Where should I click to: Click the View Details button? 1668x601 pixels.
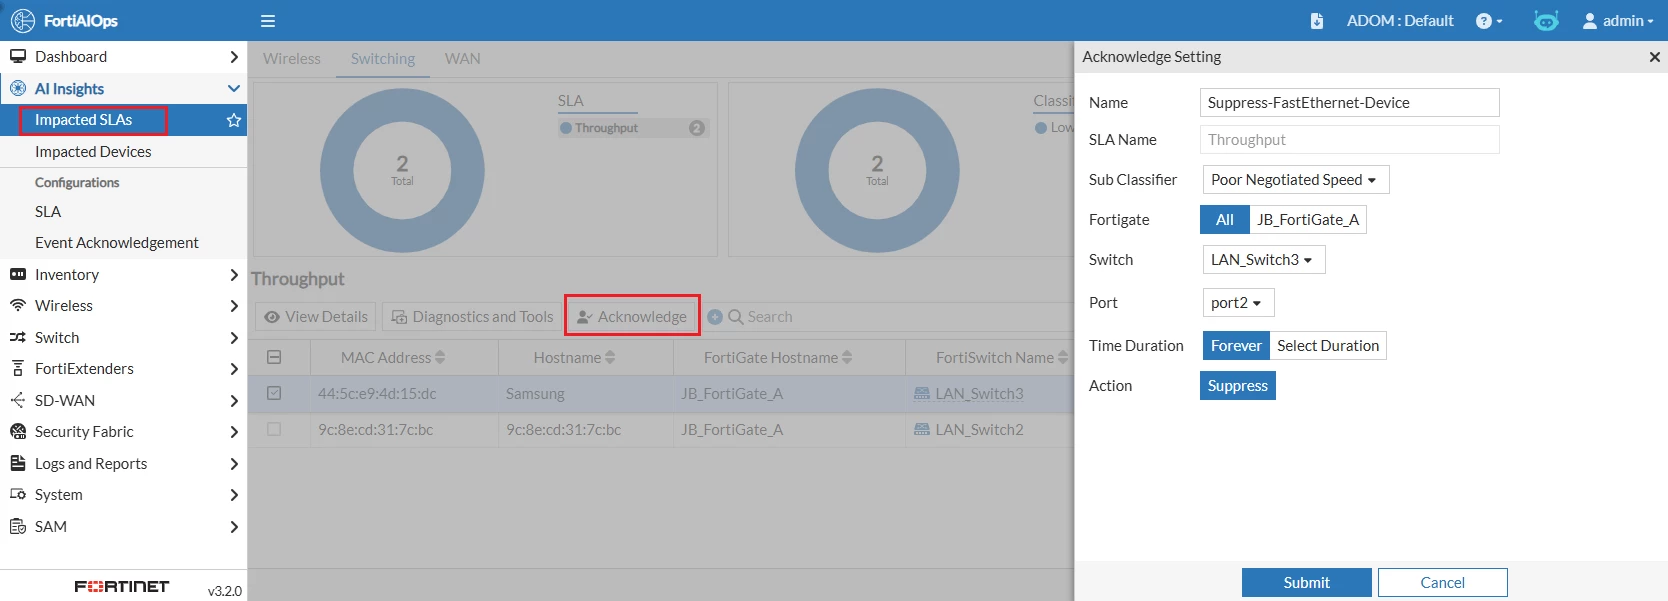(x=316, y=317)
